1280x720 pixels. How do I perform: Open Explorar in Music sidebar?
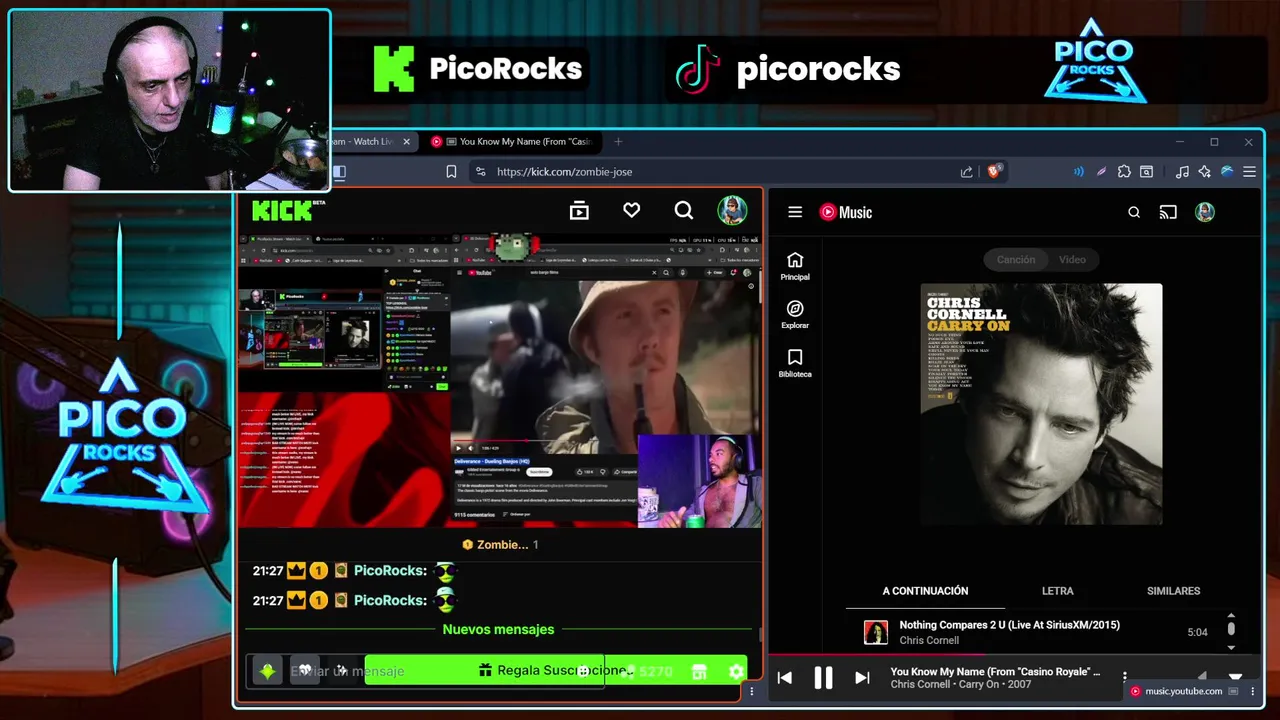pos(795,315)
